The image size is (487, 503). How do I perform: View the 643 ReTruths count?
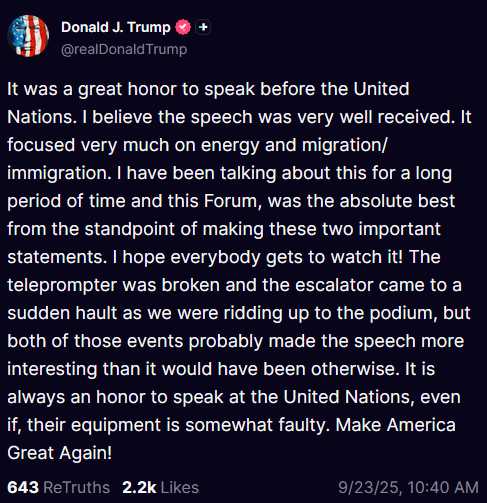click(23, 487)
